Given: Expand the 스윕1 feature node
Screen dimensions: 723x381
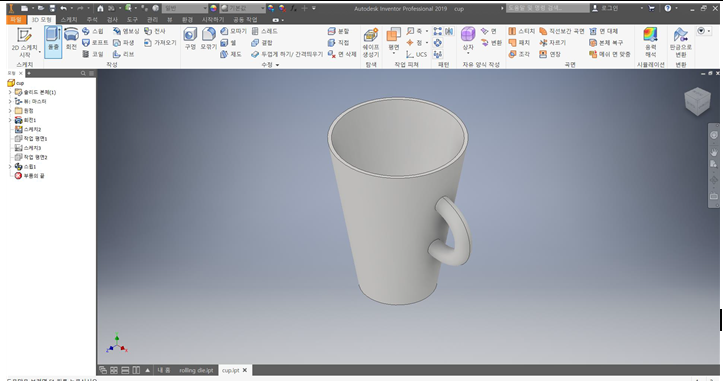Looking at the screenshot, I should click(10, 167).
